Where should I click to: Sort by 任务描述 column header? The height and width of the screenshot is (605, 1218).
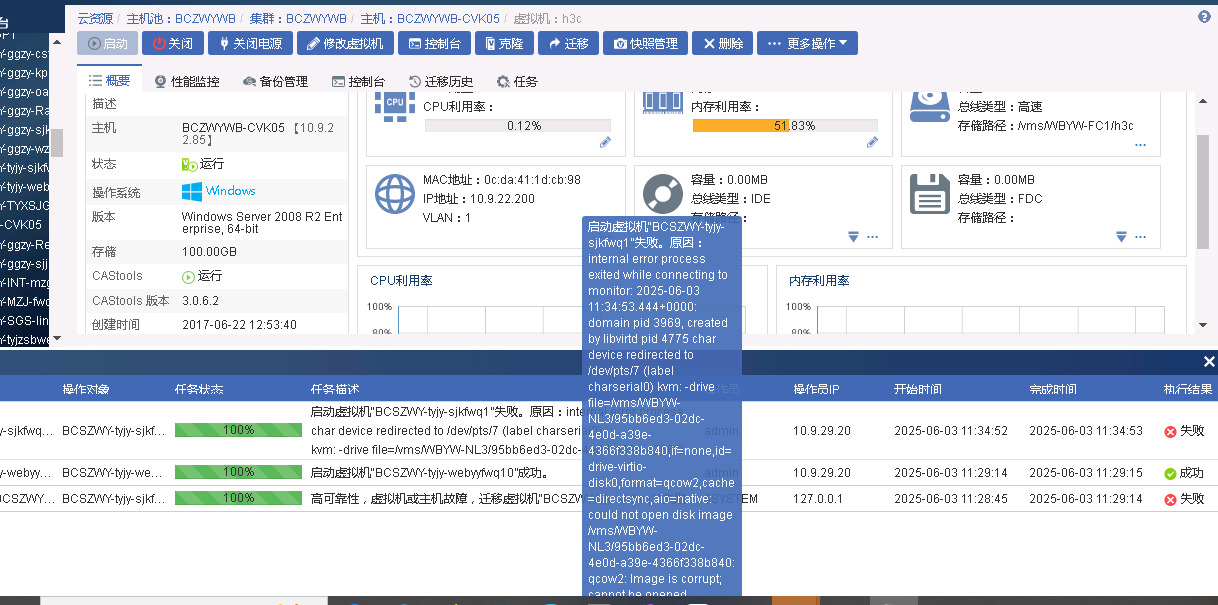[335, 389]
